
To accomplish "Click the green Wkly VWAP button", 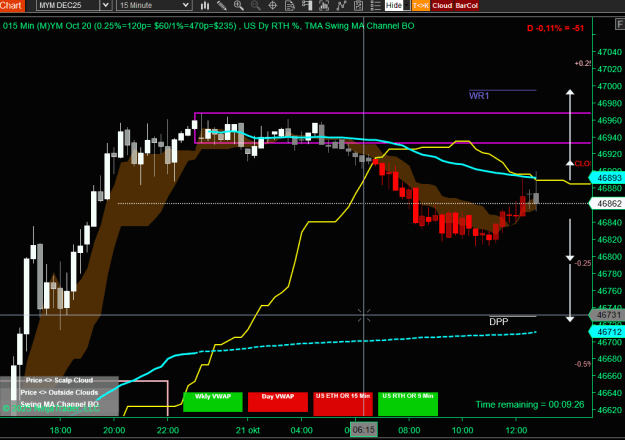I will [x=213, y=402].
